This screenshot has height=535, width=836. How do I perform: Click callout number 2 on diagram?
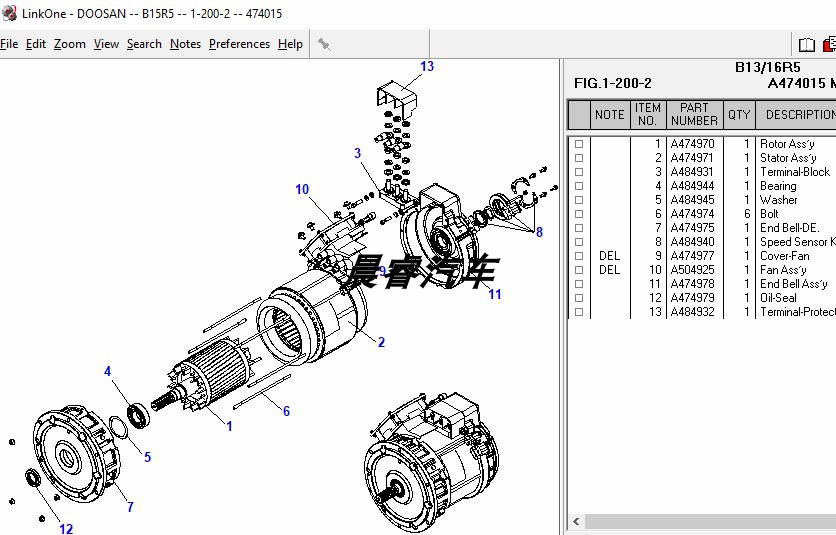pyautogui.click(x=381, y=342)
